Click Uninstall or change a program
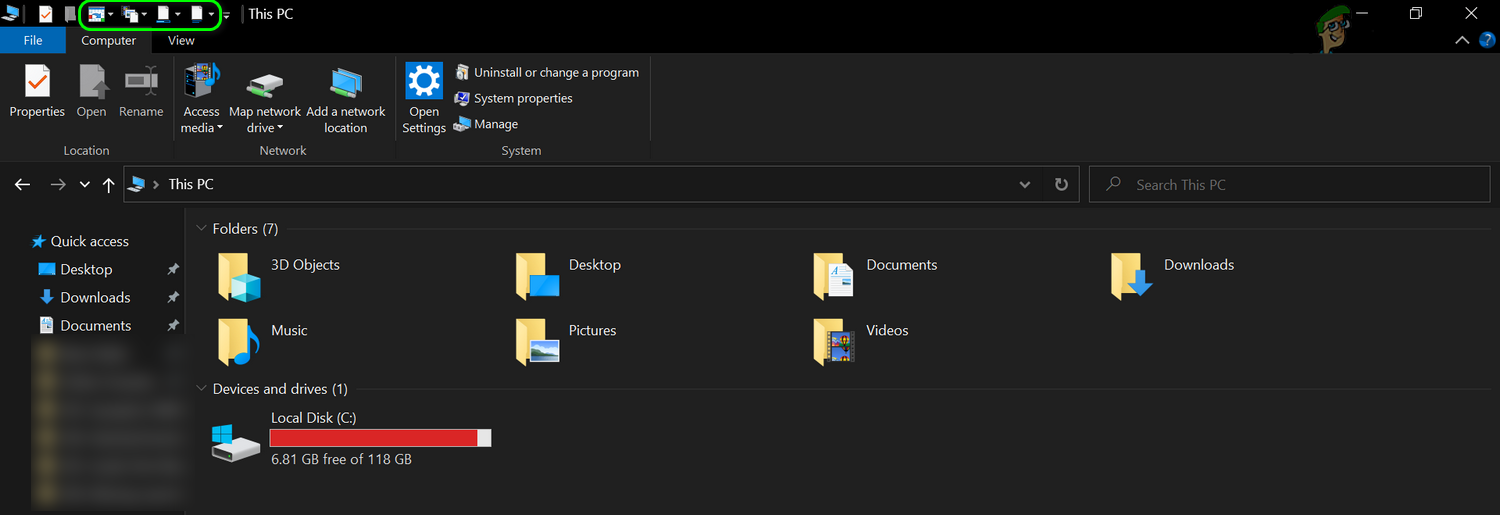Viewport: 1500px width, 515px height. (x=556, y=72)
